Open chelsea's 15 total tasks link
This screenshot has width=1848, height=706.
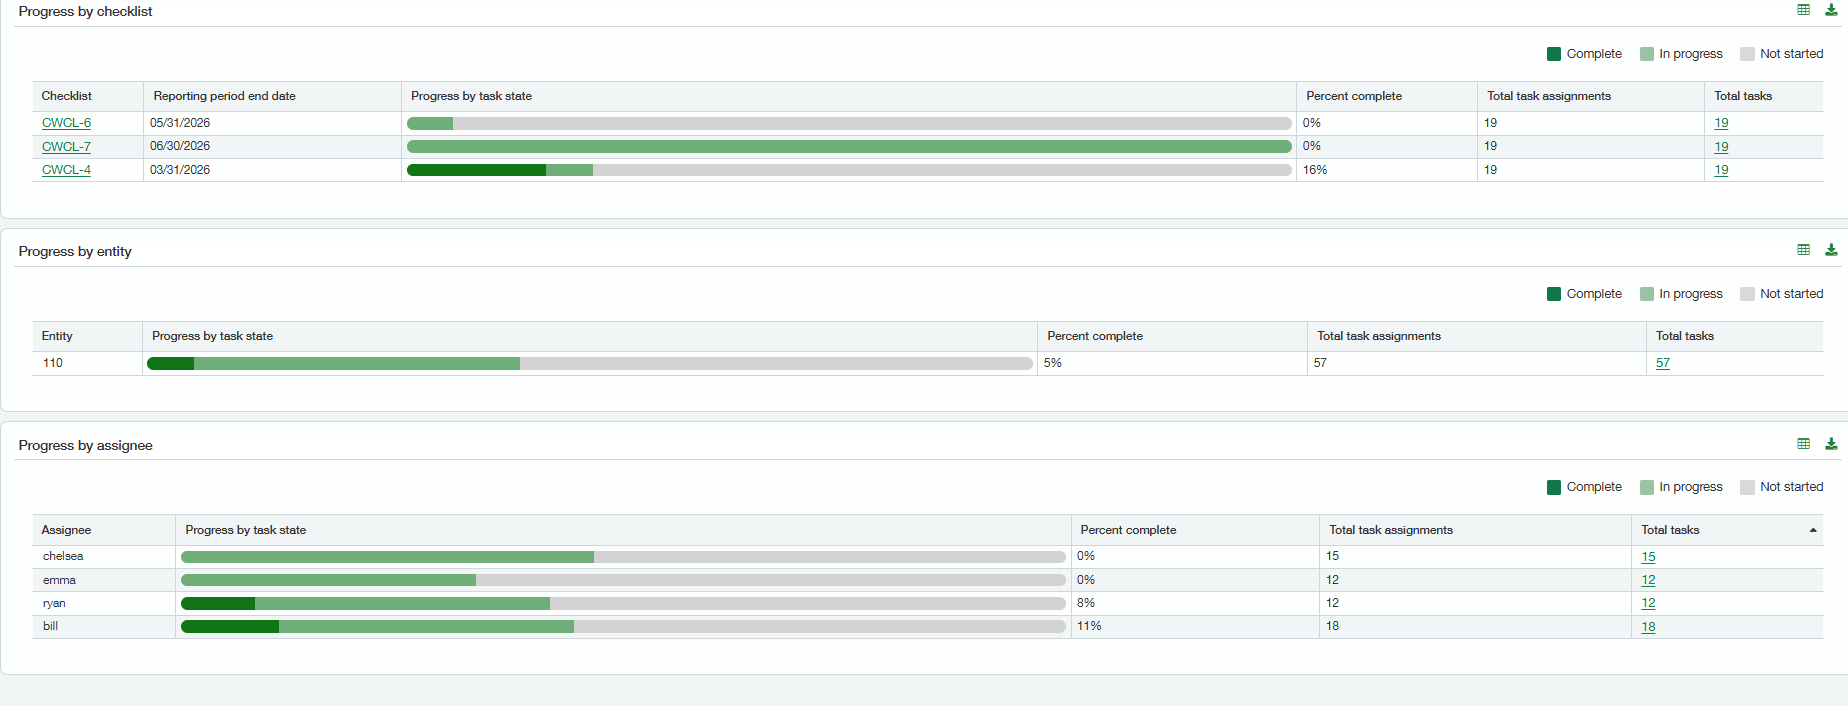[1648, 557]
